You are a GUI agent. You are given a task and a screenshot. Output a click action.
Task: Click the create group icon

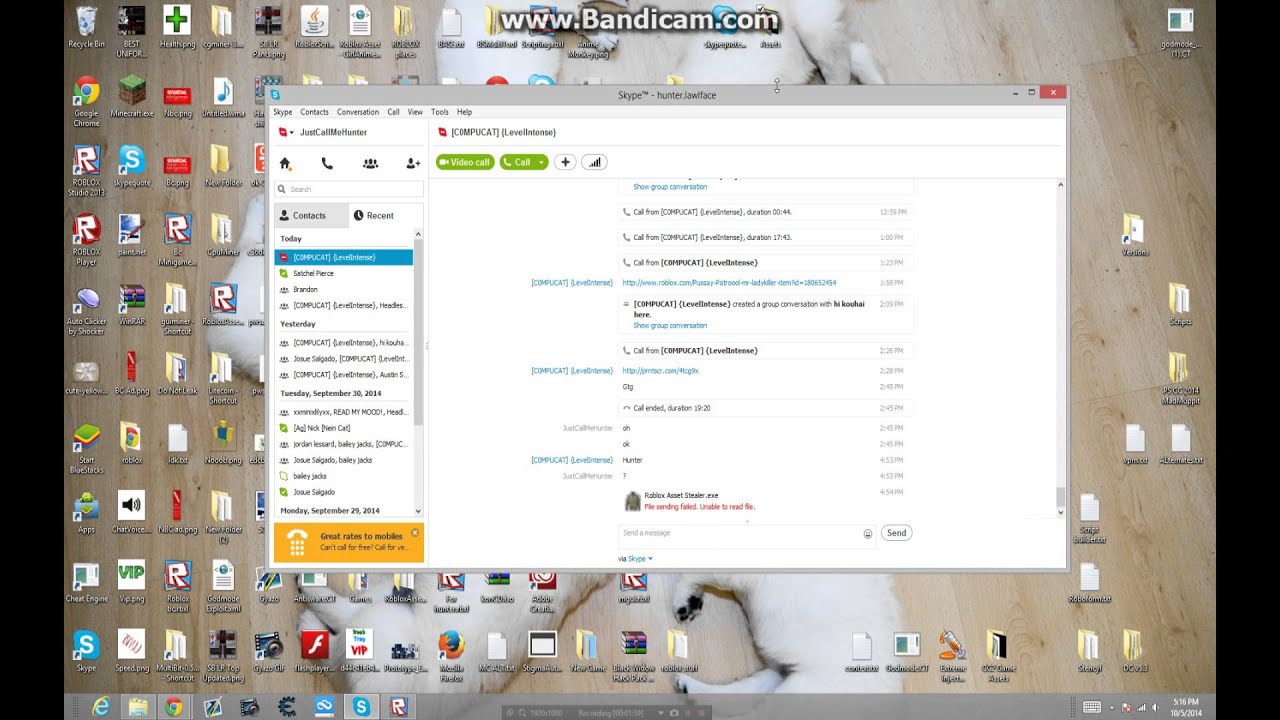[x=370, y=163]
